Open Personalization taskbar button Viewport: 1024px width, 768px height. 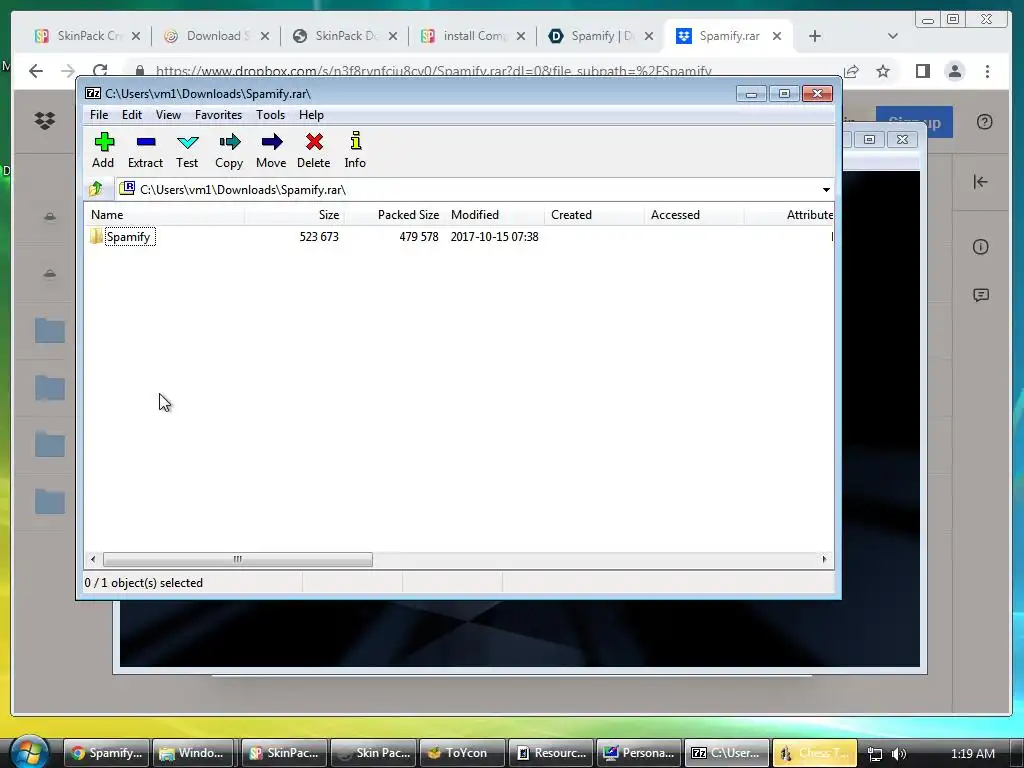pos(639,753)
